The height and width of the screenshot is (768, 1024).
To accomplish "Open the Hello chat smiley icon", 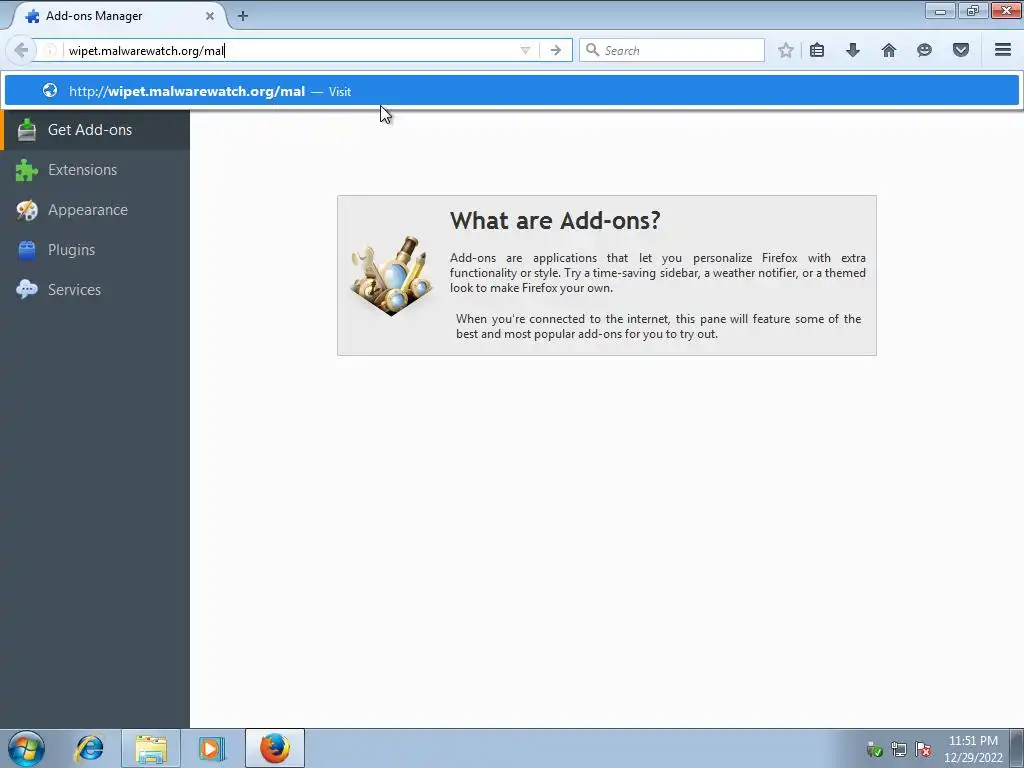I will click(924, 50).
